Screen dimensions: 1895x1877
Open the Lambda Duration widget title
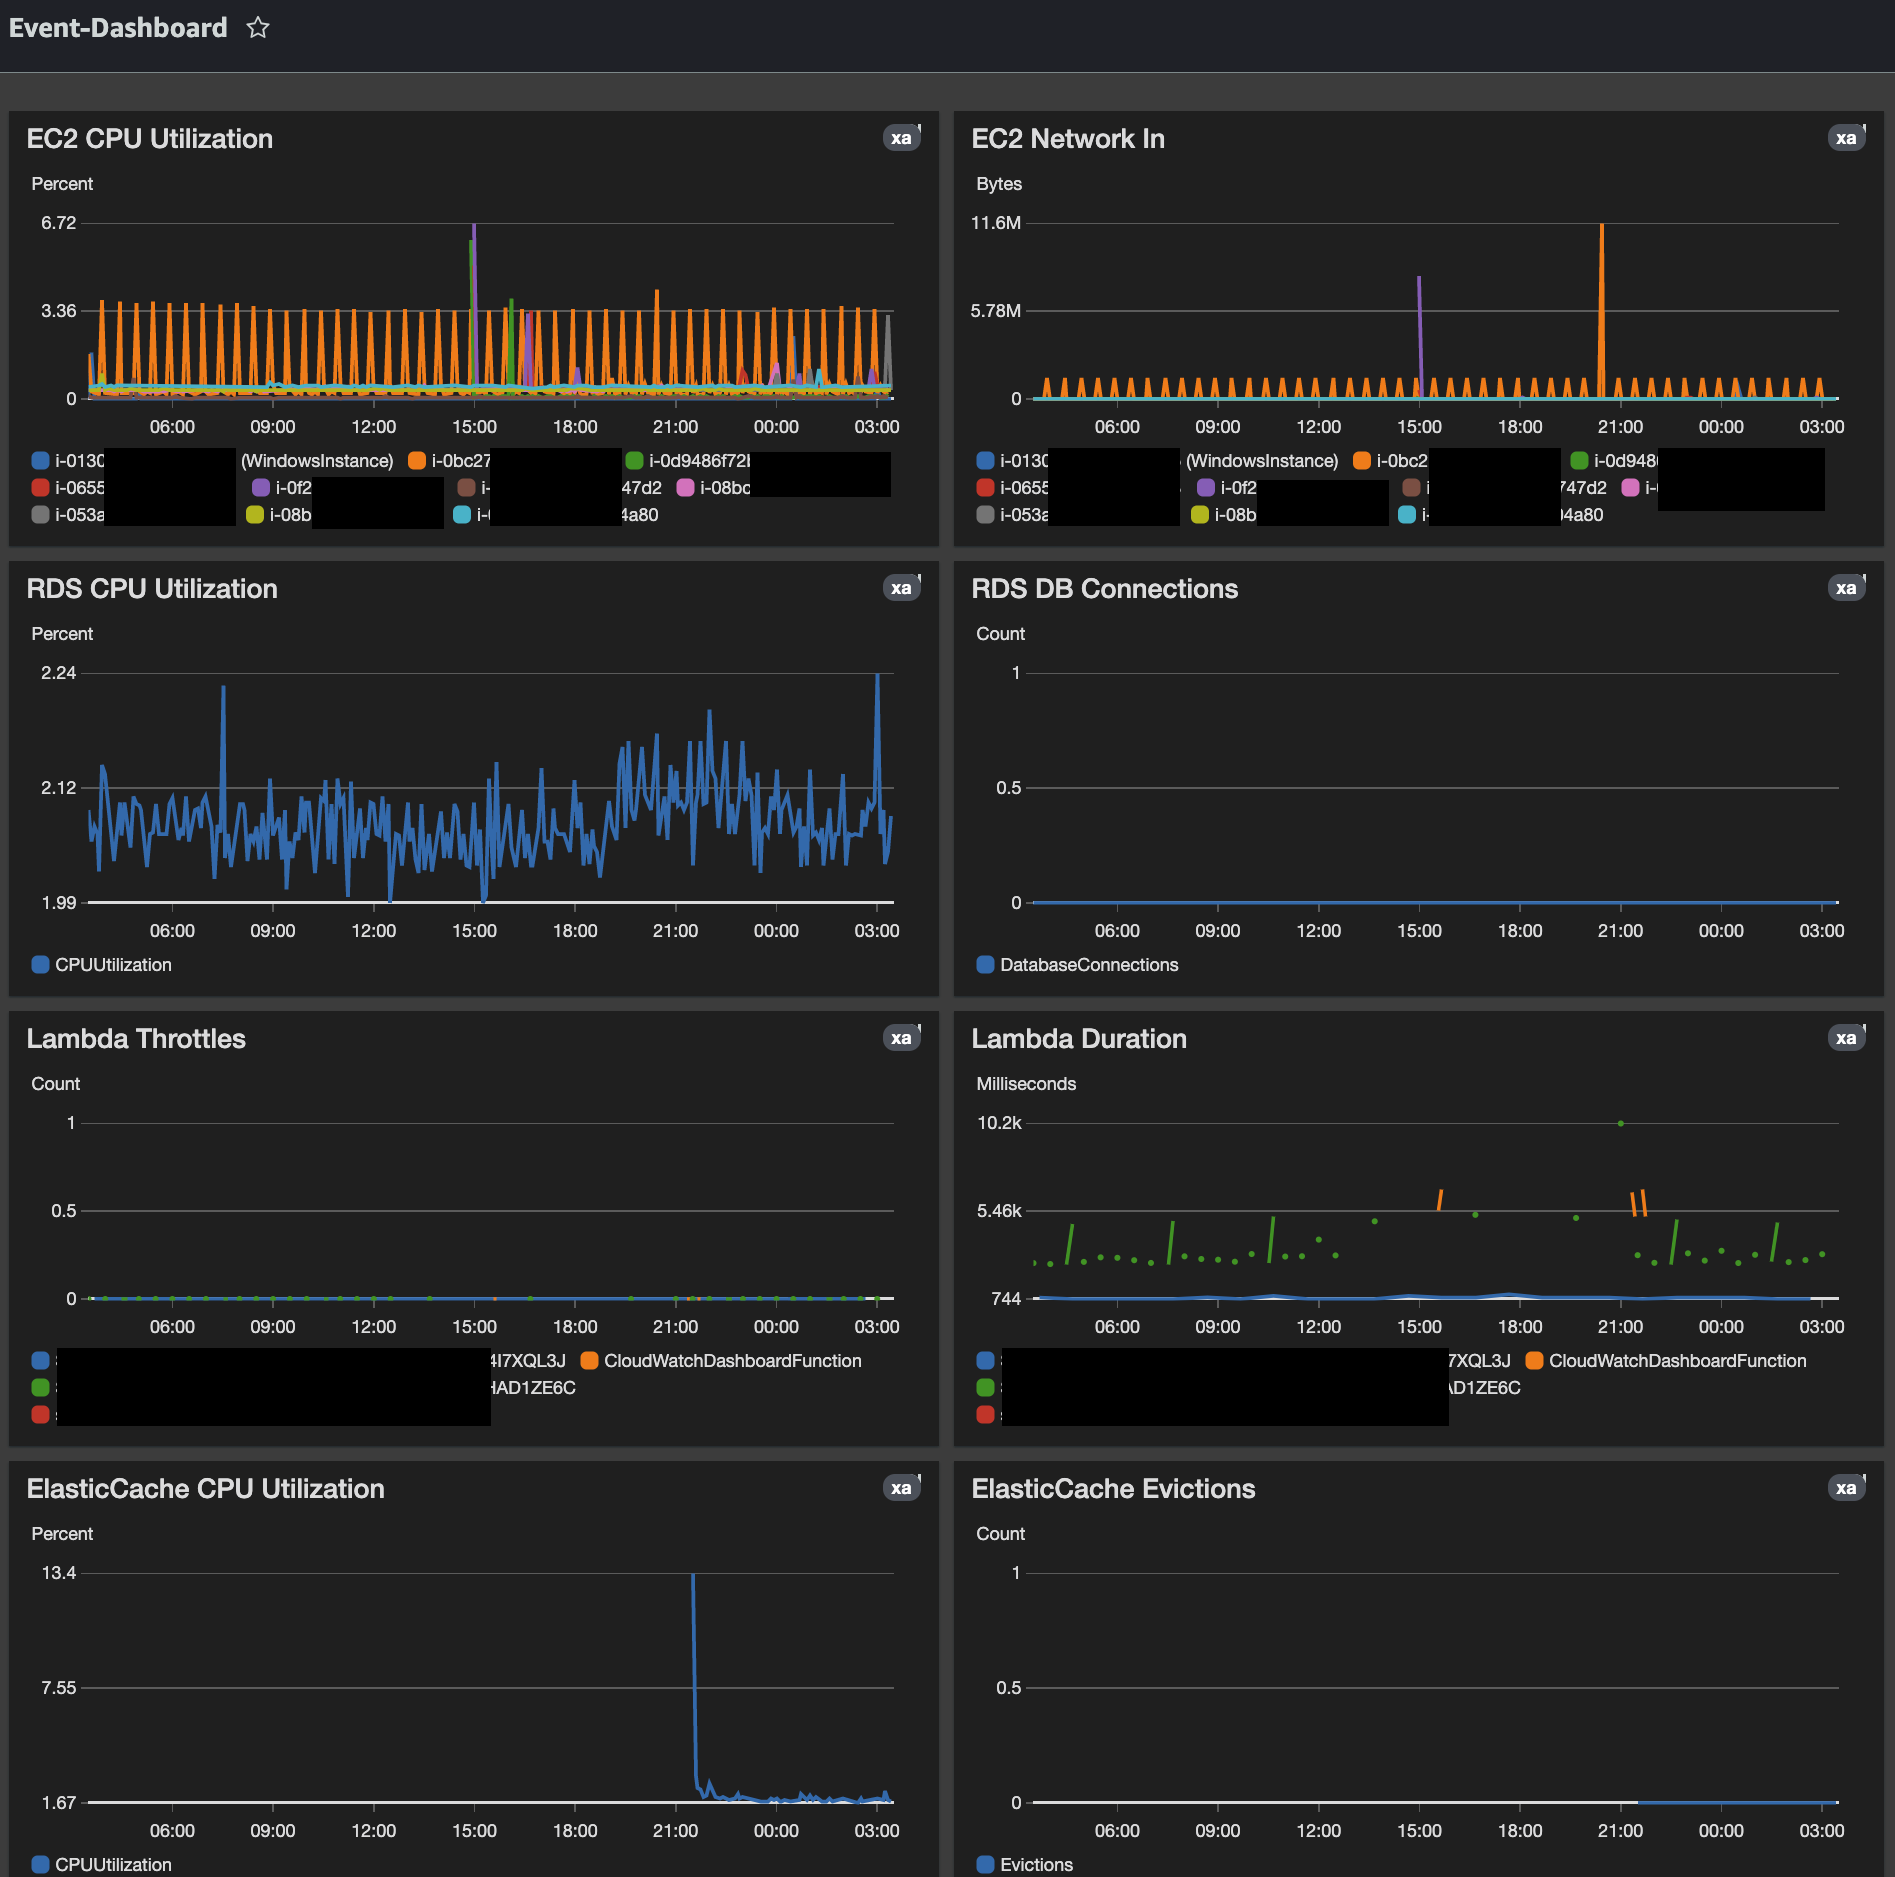click(1079, 1039)
